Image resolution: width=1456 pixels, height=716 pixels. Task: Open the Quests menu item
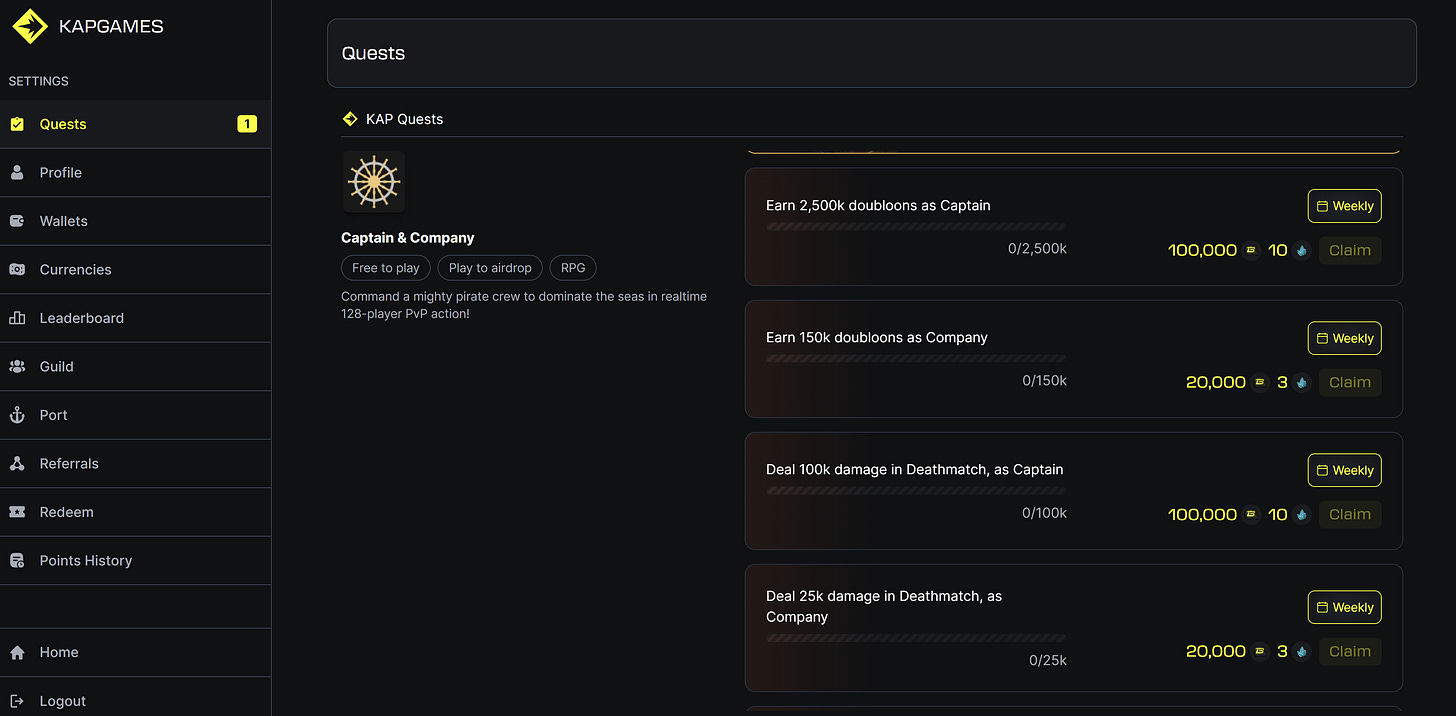coord(135,124)
